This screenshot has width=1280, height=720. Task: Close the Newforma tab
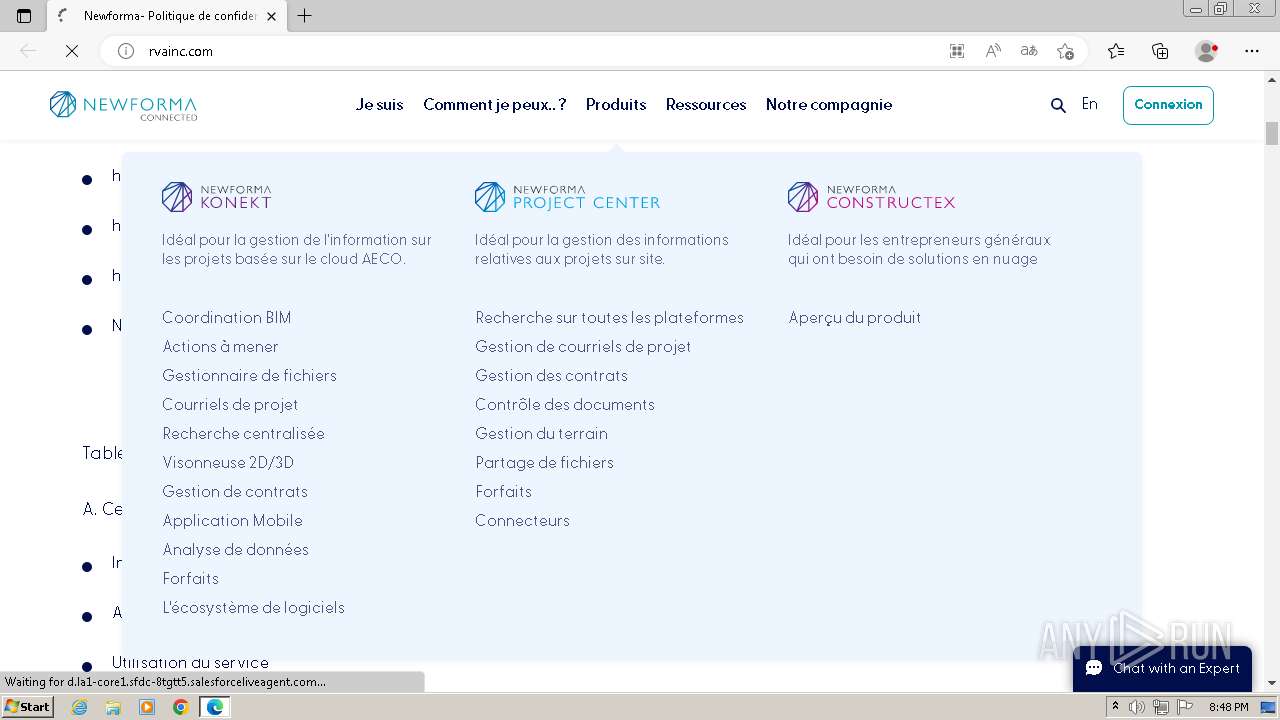[271, 16]
